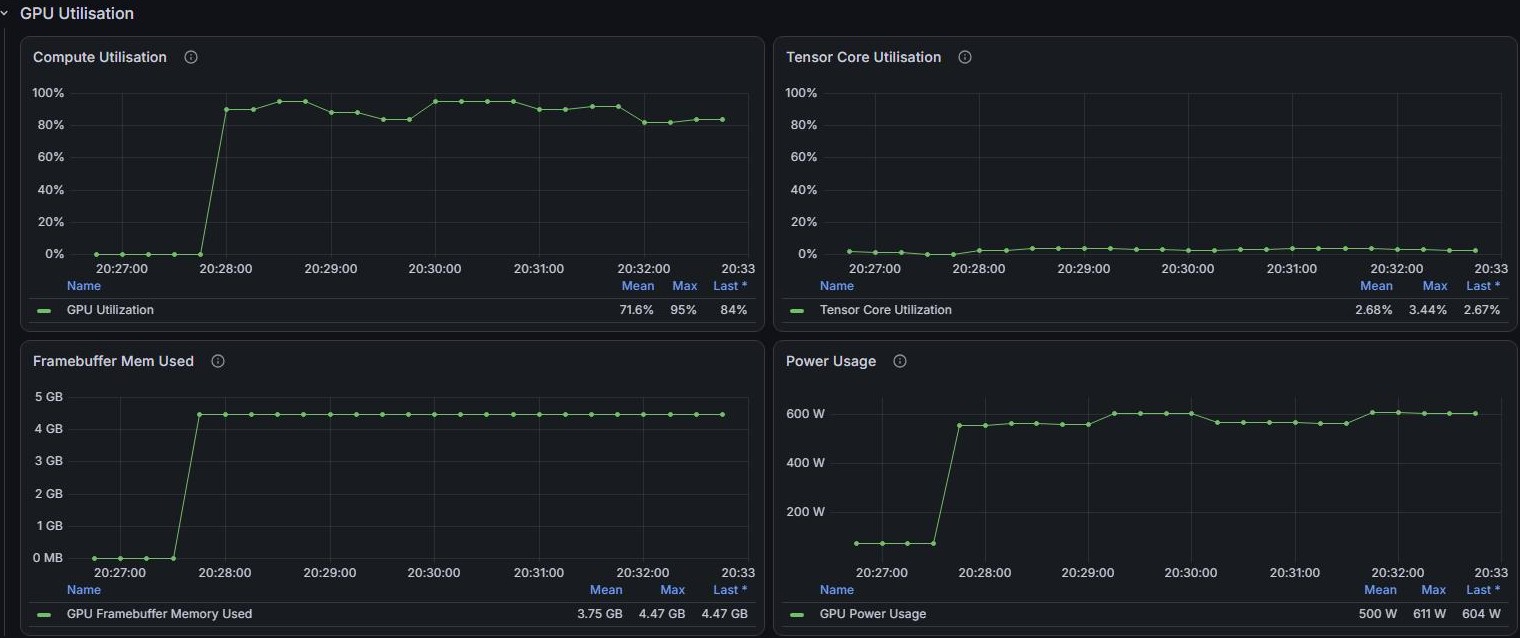Image resolution: width=1520 pixels, height=638 pixels.
Task: Sort Tensor Core legend by Last
Action: point(1484,286)
